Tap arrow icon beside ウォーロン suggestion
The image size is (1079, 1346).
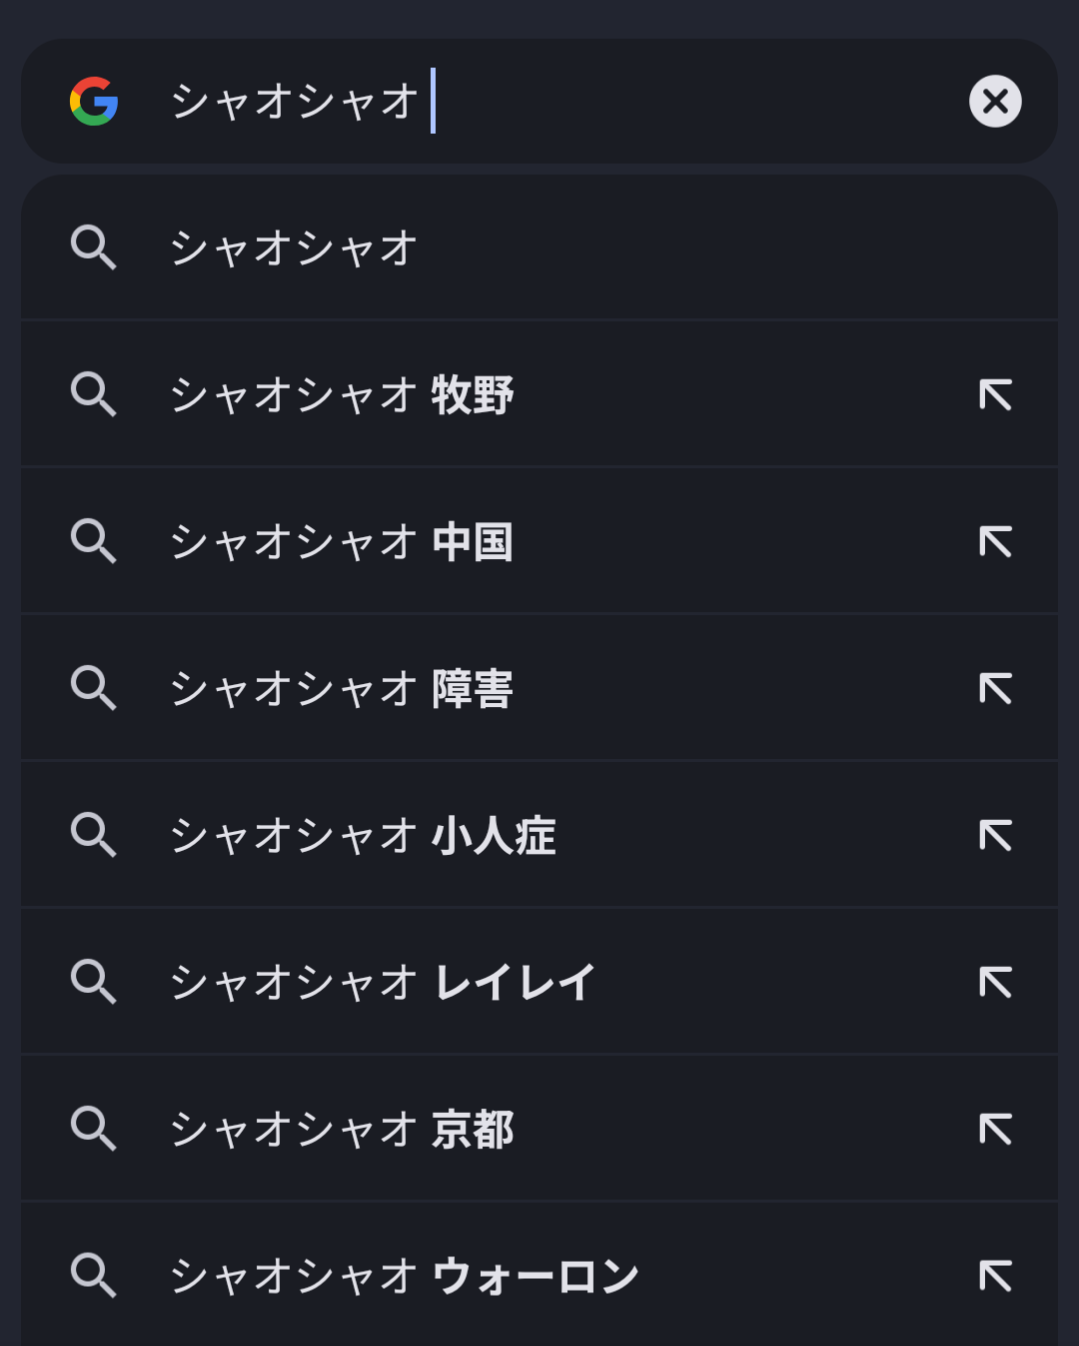[x=995, y=1276]
